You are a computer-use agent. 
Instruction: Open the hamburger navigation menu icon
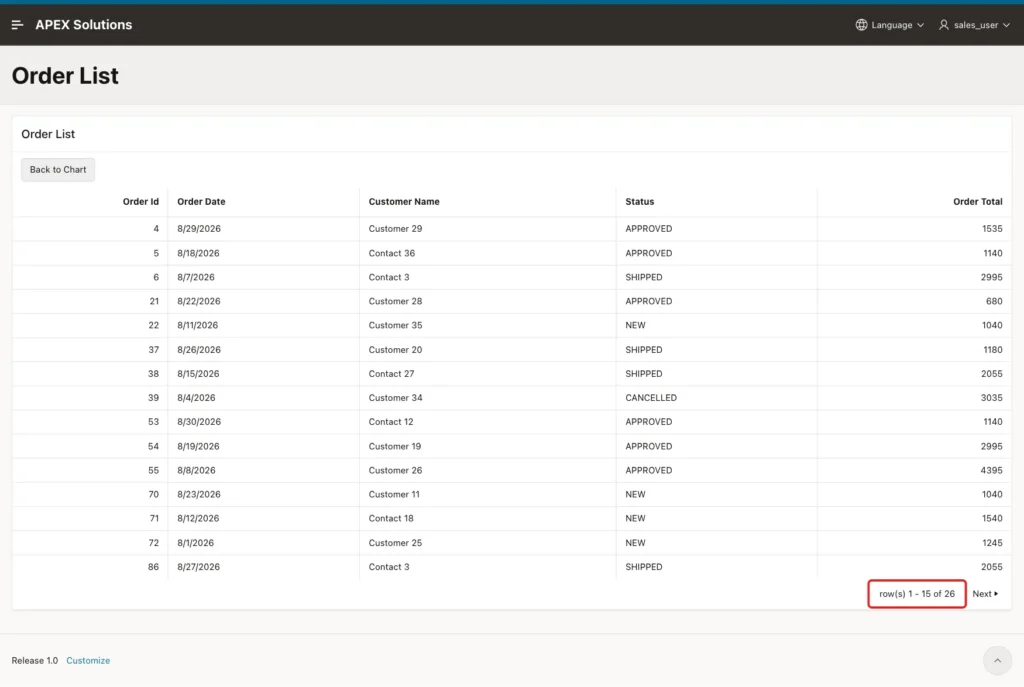pos(18,25)
